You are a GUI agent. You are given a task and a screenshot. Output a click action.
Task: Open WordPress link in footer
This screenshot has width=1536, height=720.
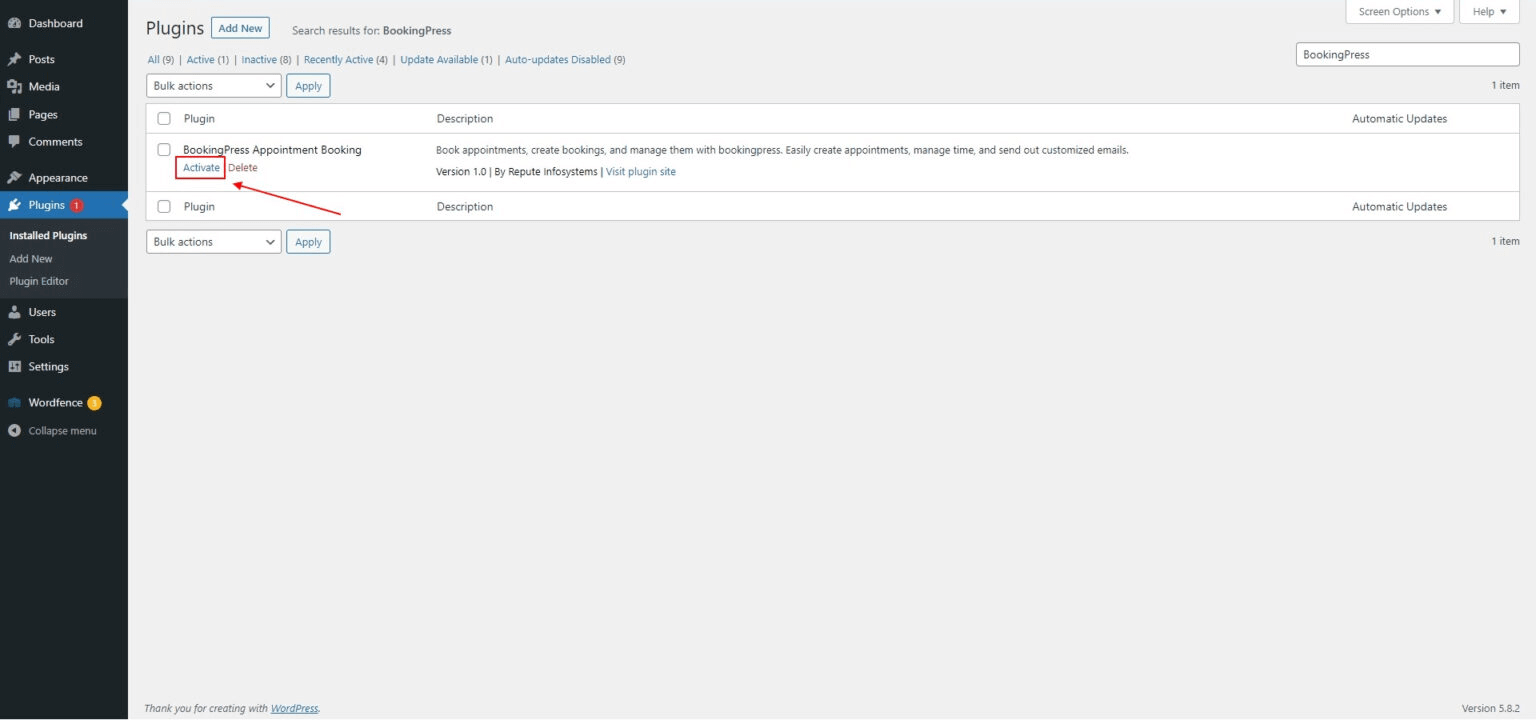tap(294, 708)
